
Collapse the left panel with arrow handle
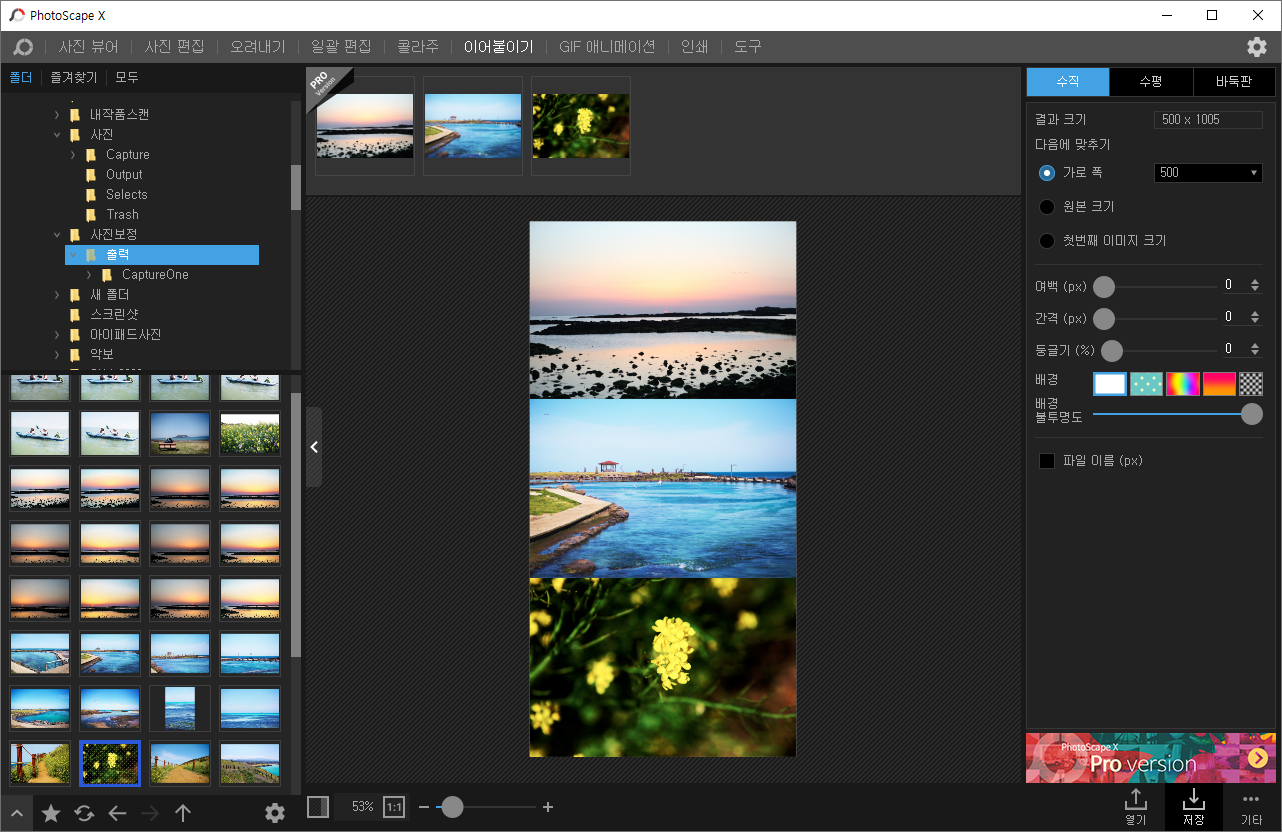tap(314, 447)
